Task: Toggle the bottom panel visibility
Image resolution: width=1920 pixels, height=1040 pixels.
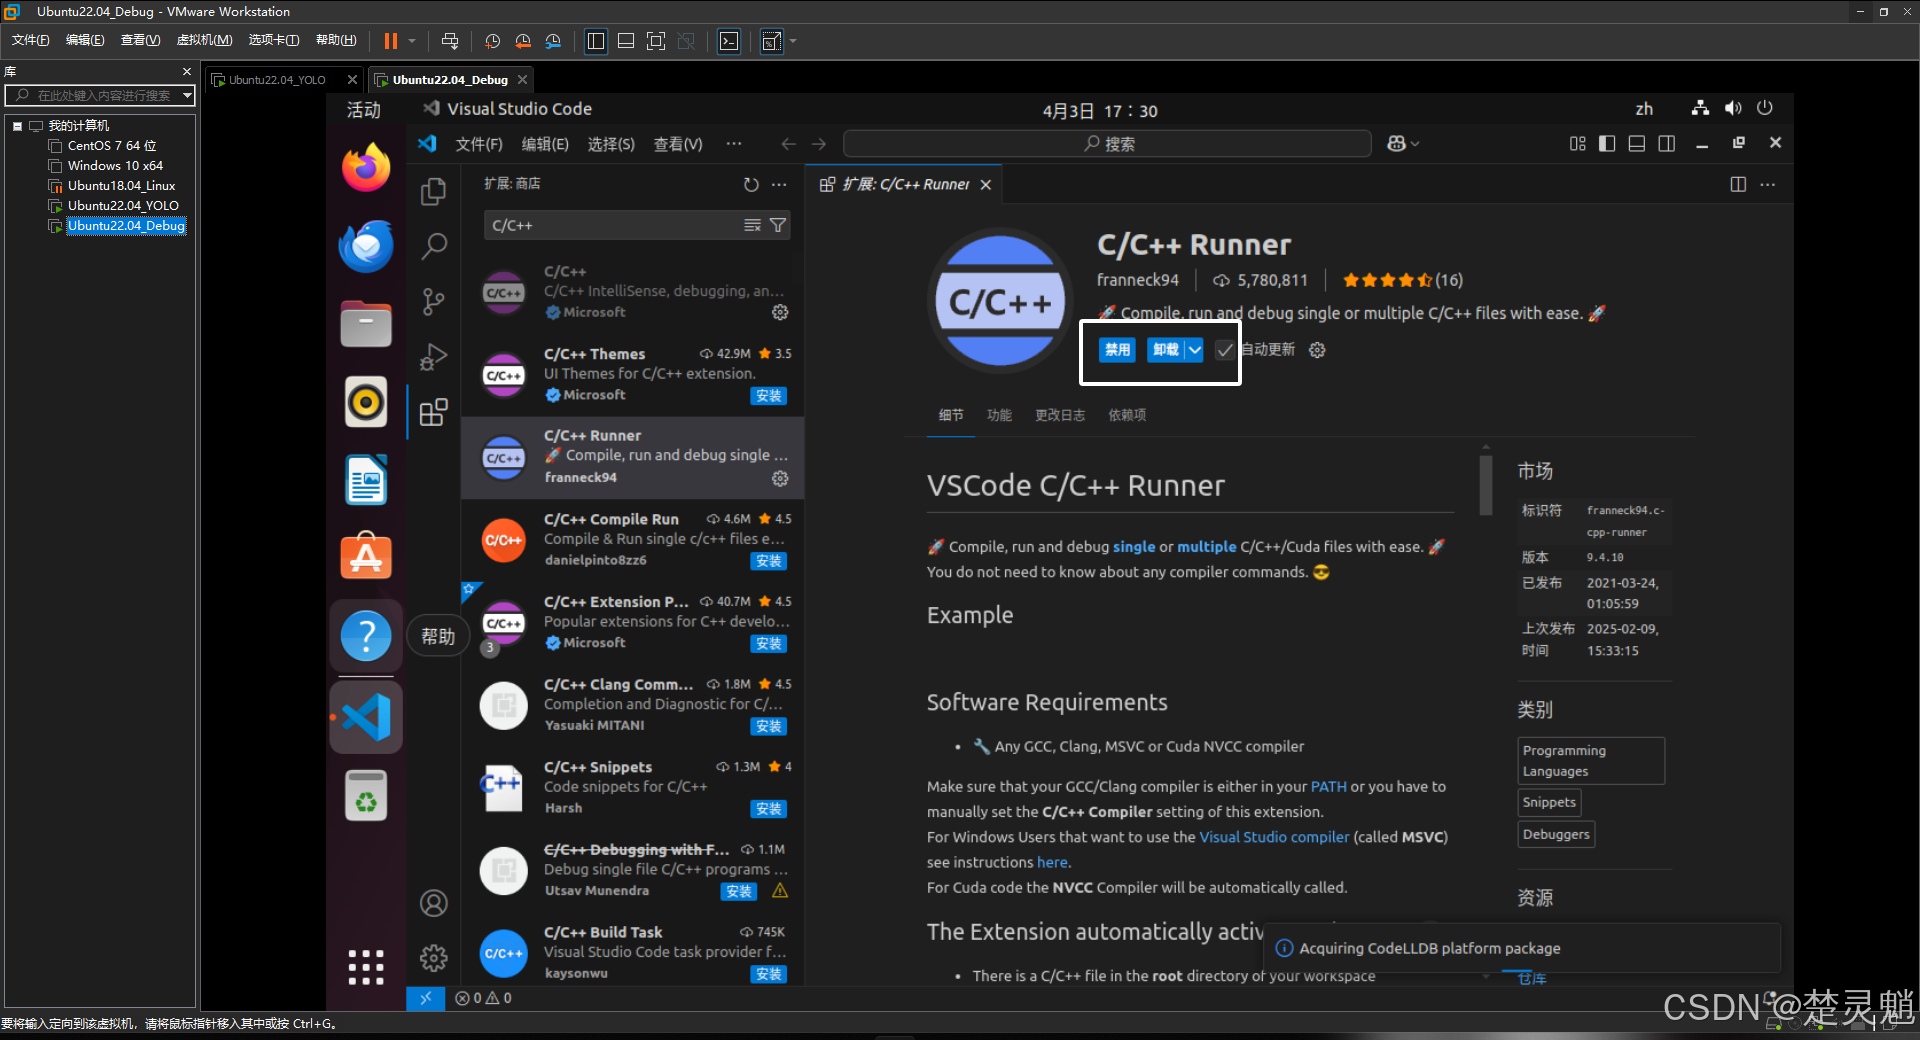Action: click(1637, 144)
